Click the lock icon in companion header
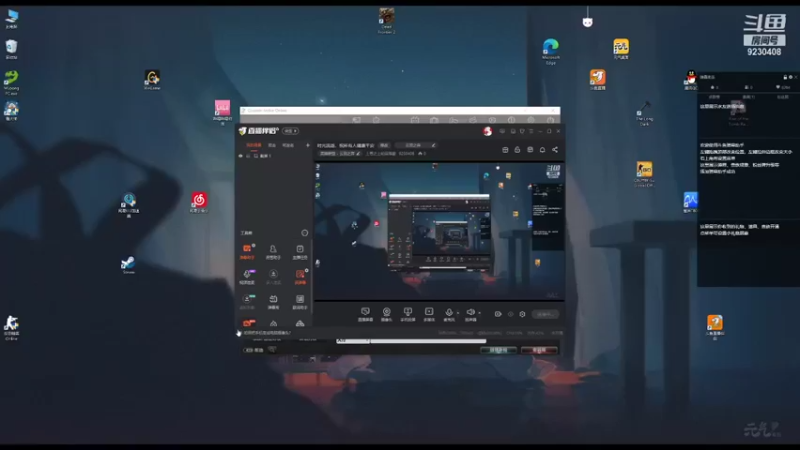Screen dimensions: 800x450 (x=517, y=149)
